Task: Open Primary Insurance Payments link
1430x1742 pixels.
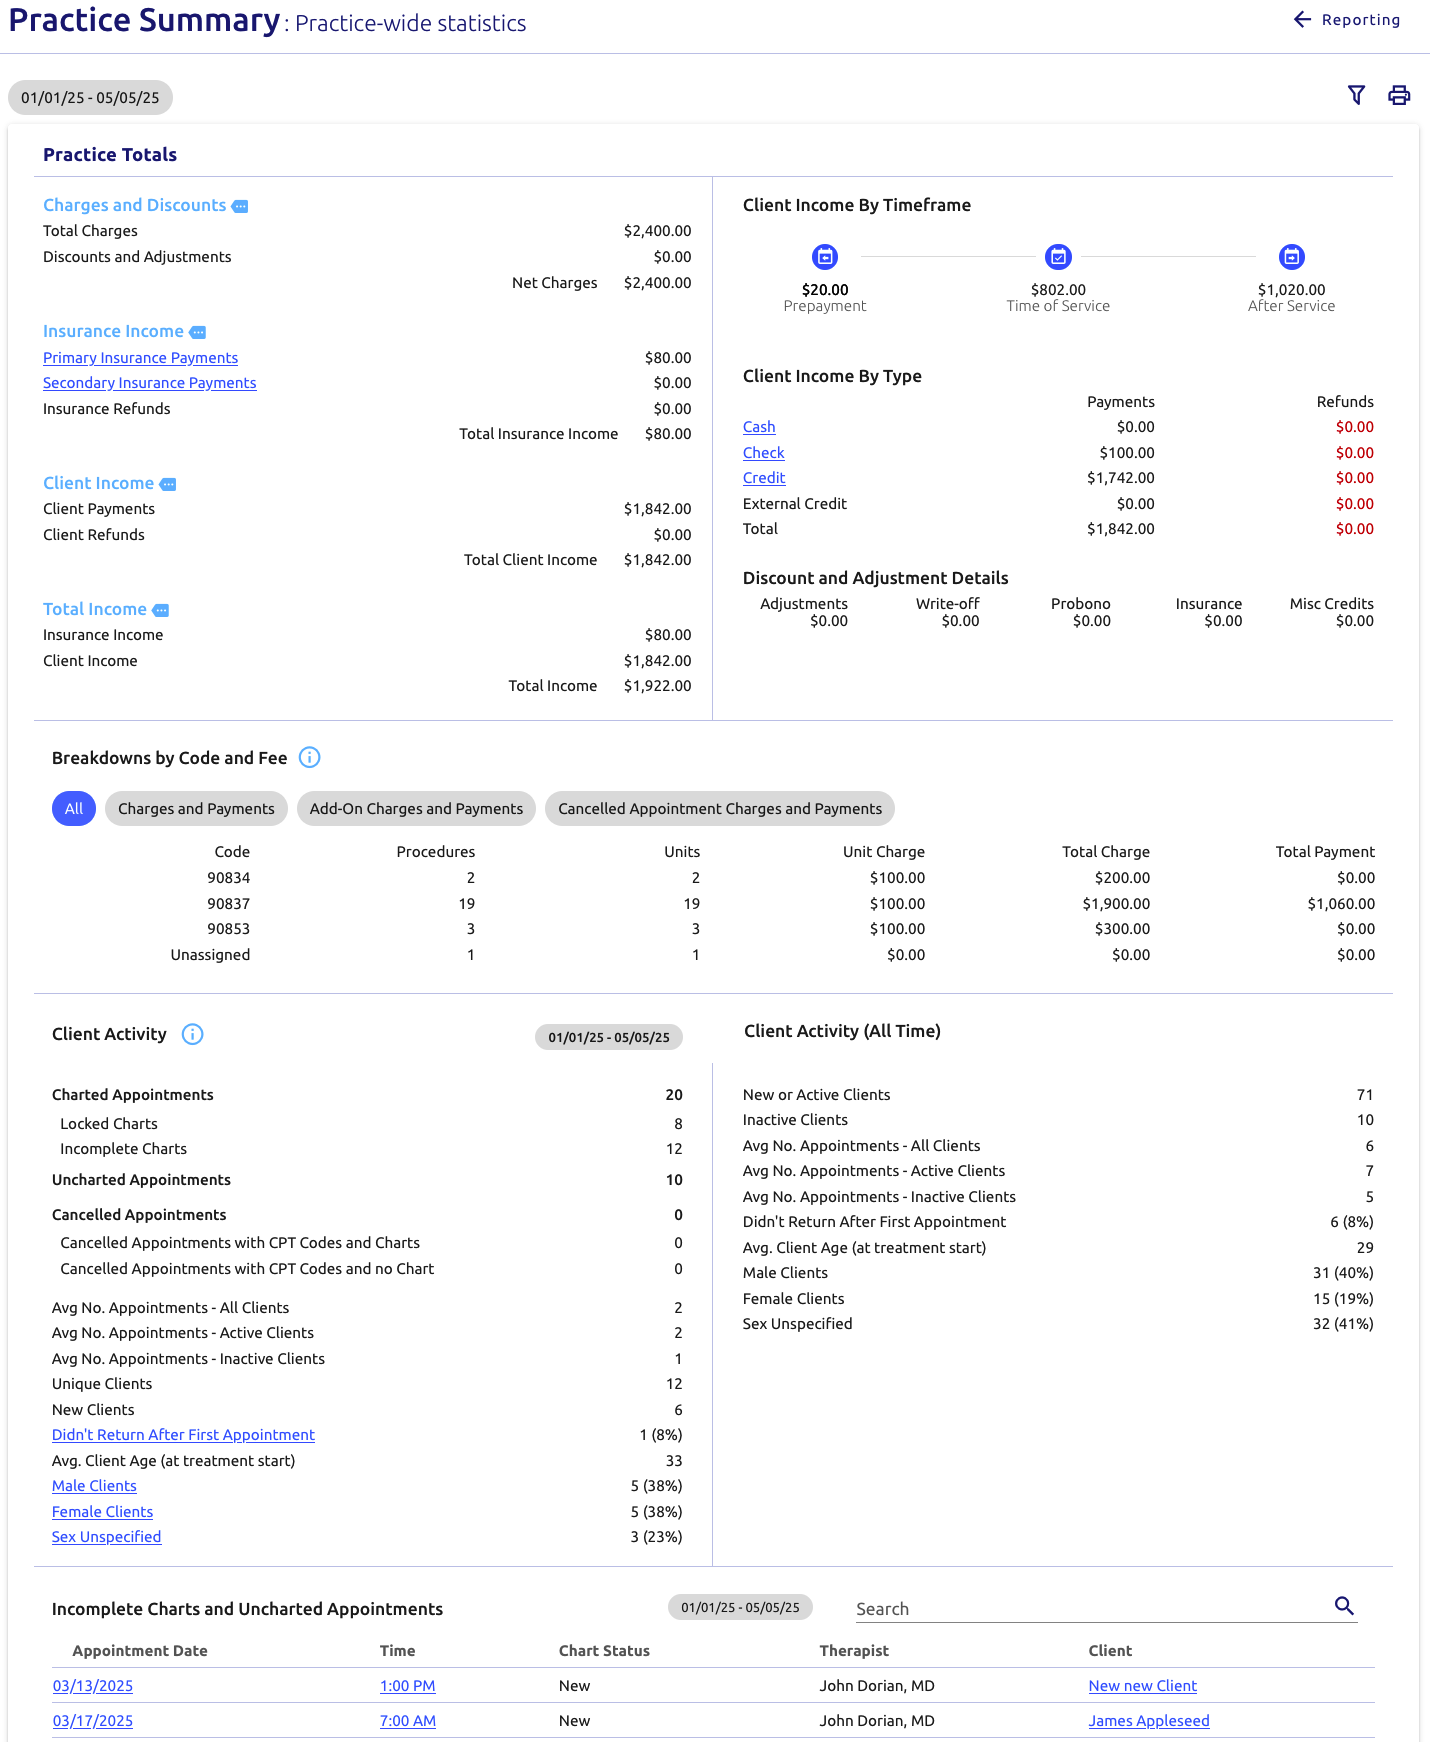Action: [x=140, y=358]
